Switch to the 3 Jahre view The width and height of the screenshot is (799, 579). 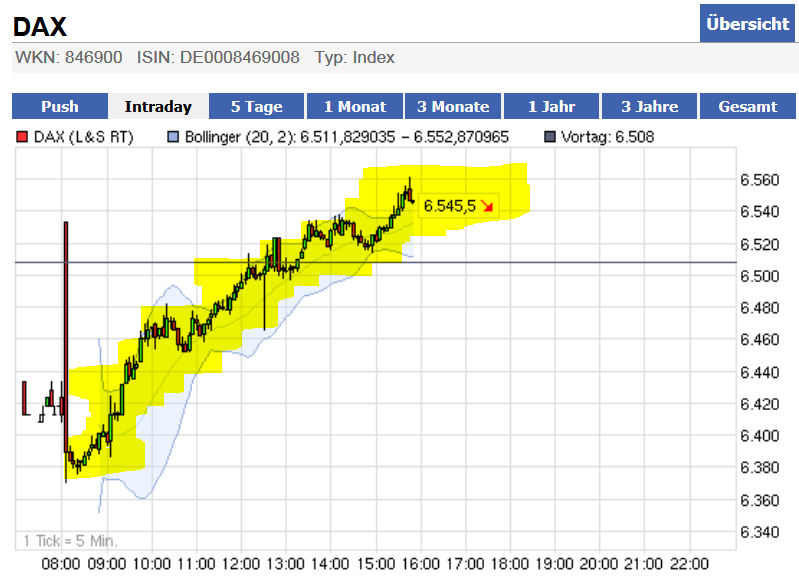[x=649, y=107]
